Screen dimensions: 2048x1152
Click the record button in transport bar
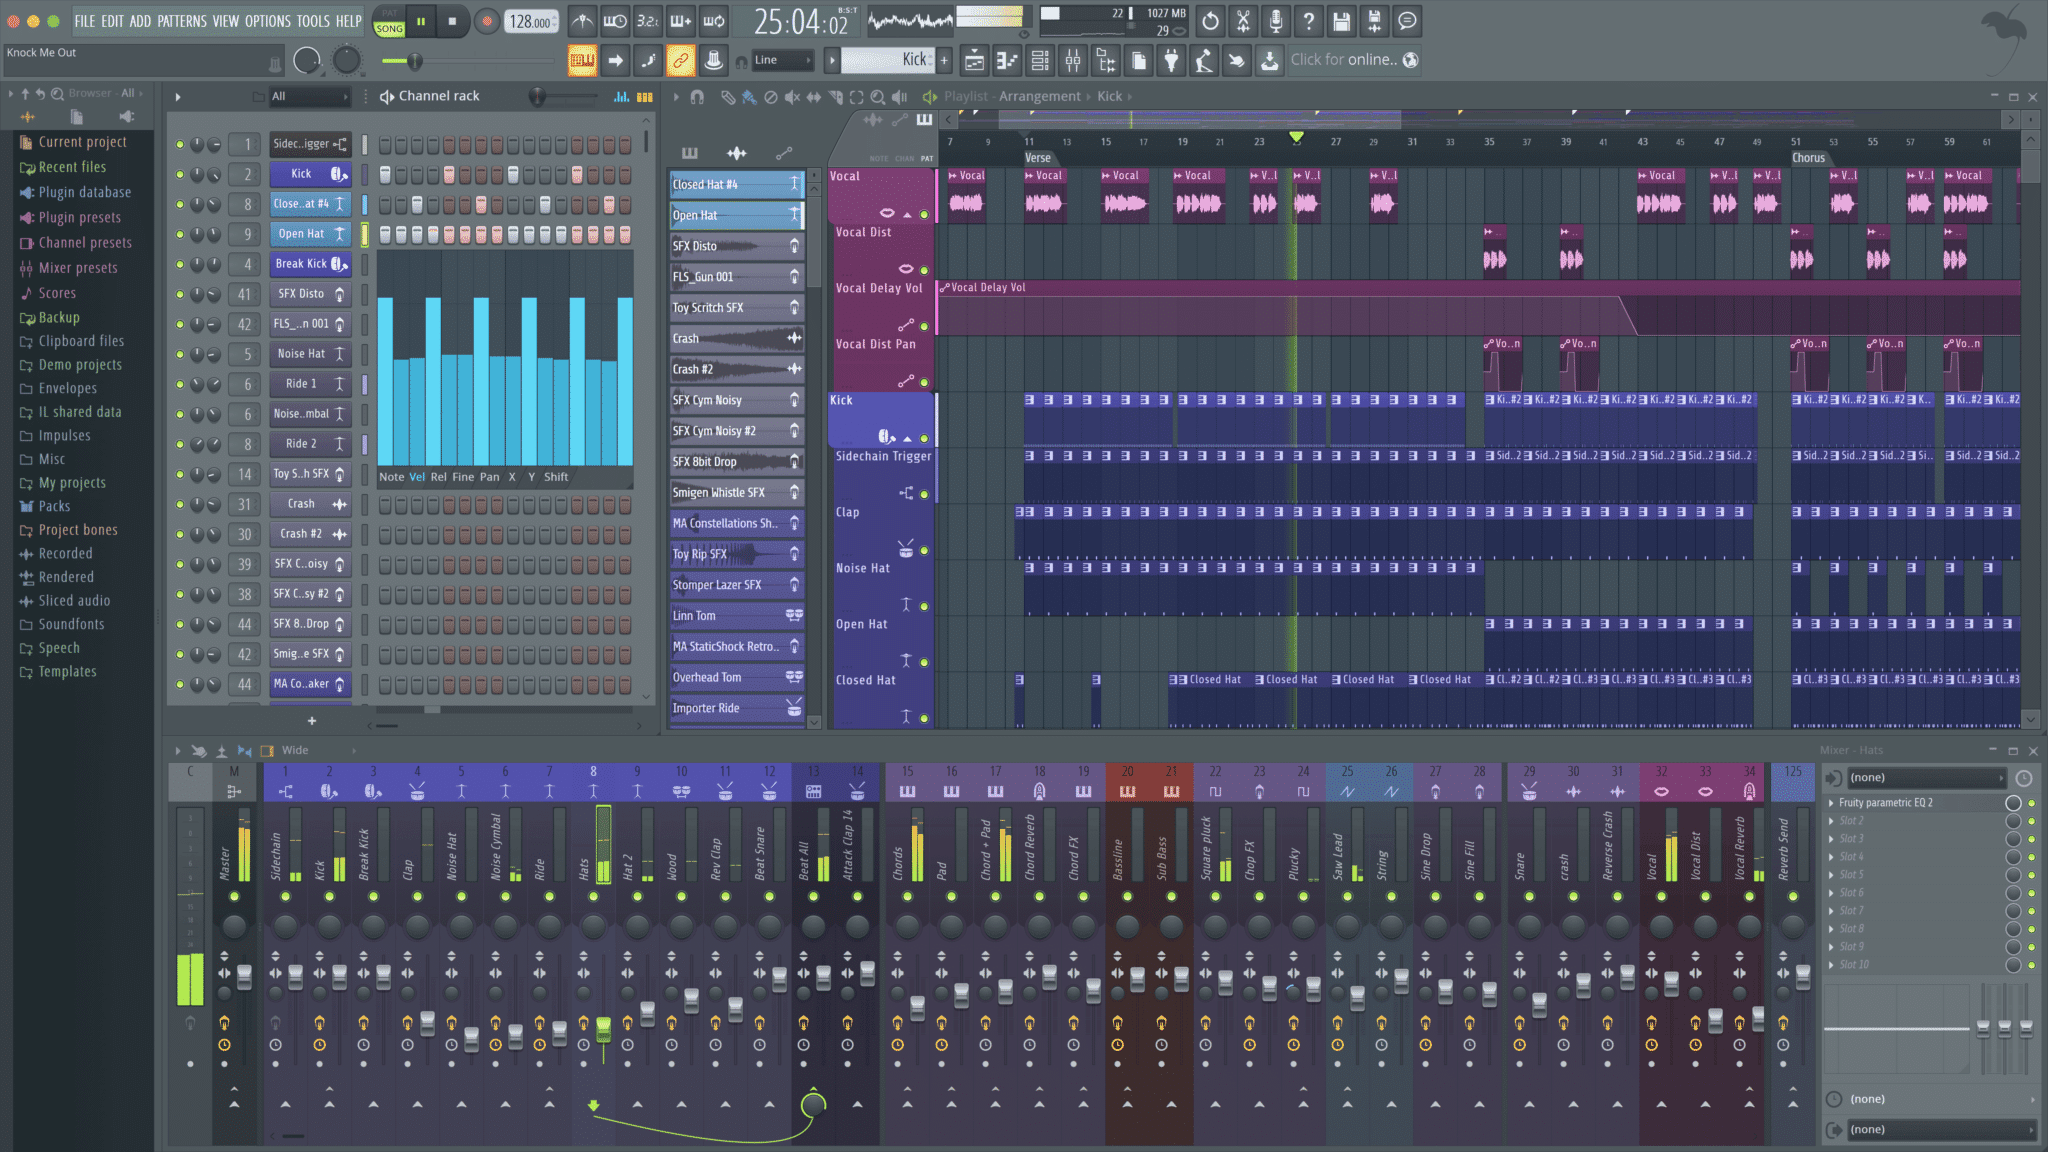tap(485, 21)
